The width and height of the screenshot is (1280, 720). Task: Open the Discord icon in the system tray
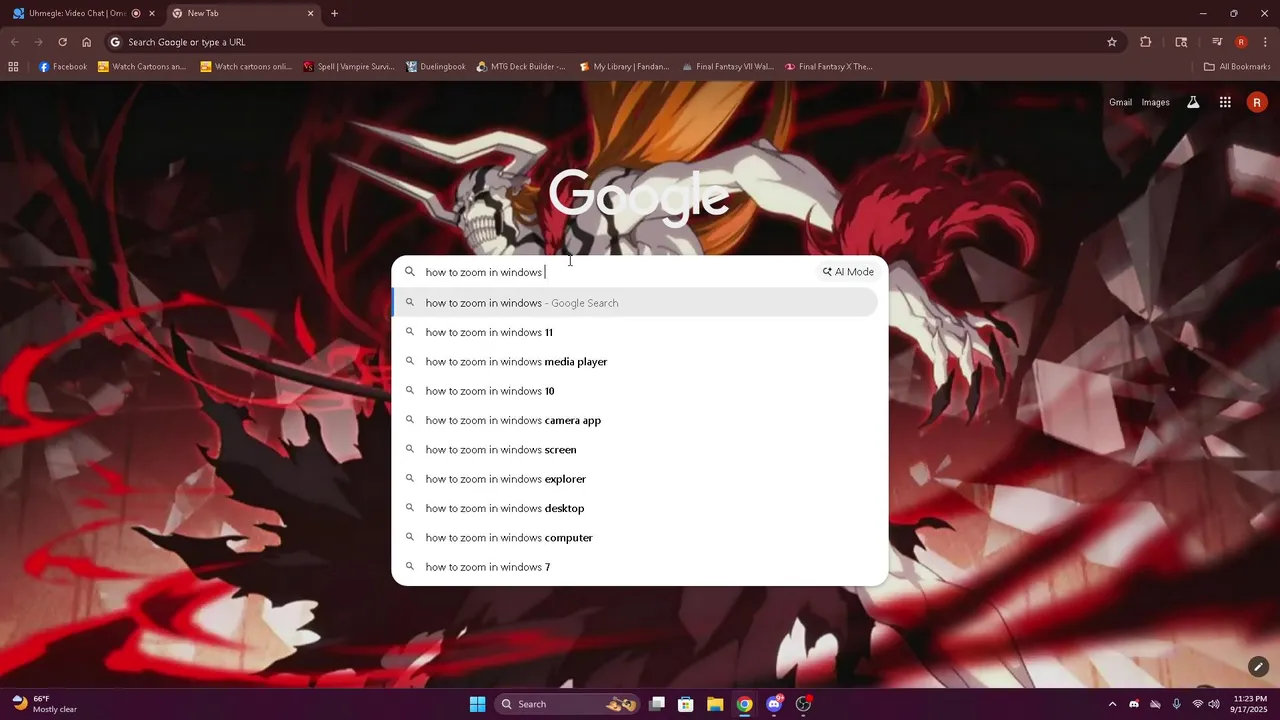coord(1134,704)
